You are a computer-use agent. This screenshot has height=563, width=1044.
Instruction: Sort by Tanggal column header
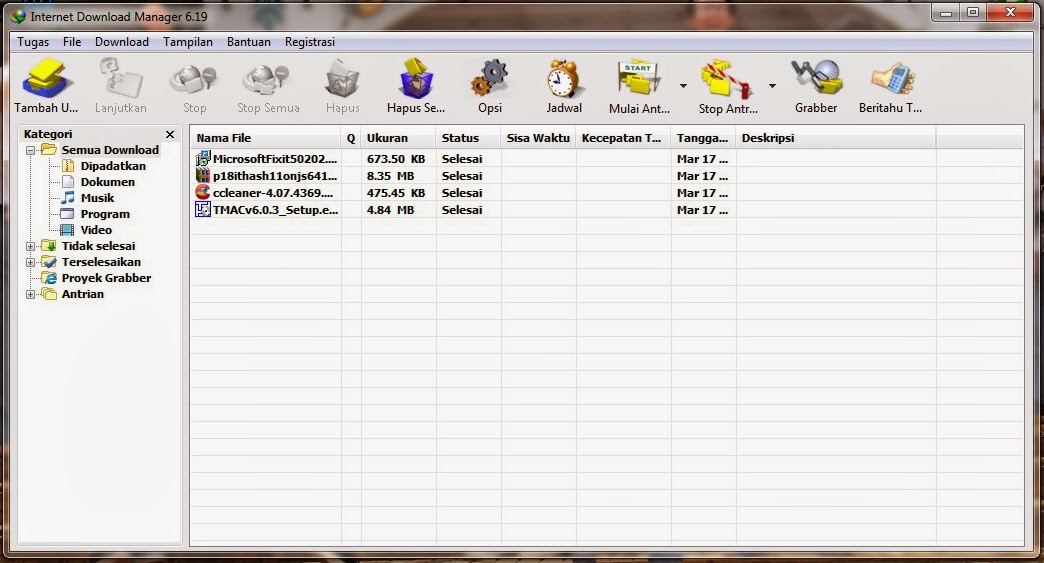pyautogui.click(x=703, y=138)
